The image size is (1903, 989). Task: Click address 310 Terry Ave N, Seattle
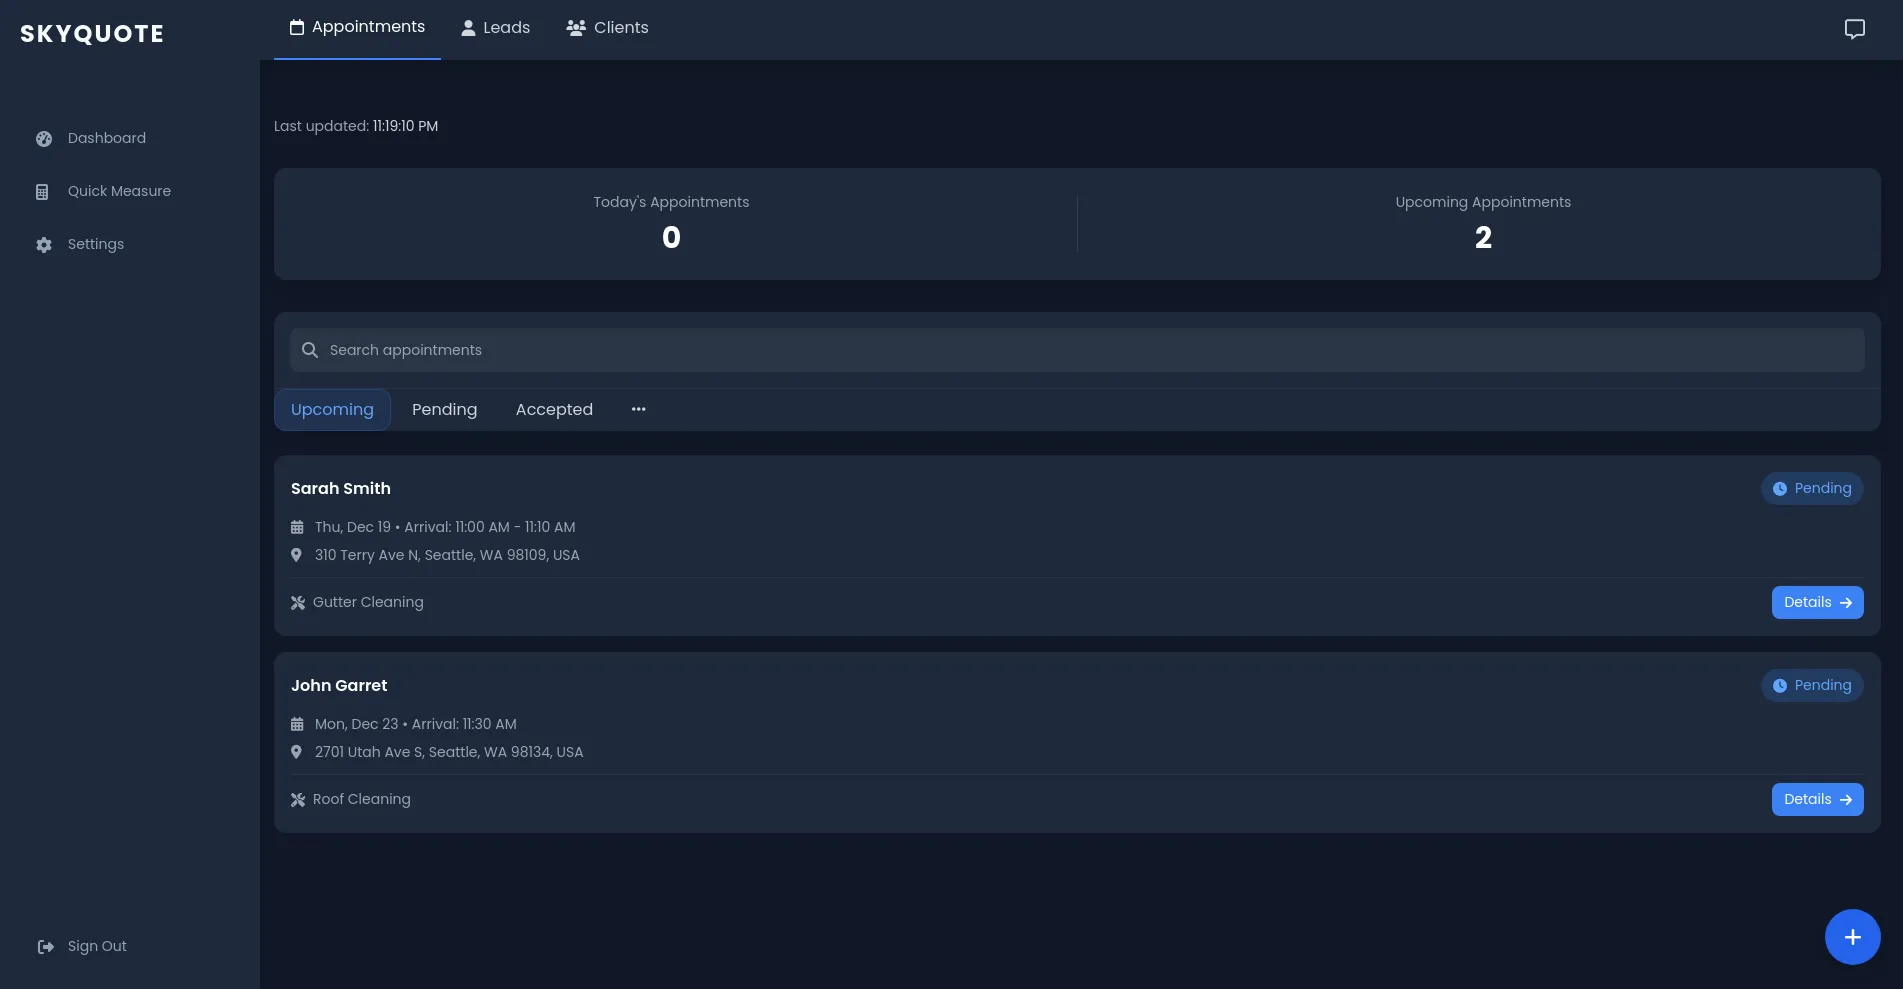[x=447, y=555]
